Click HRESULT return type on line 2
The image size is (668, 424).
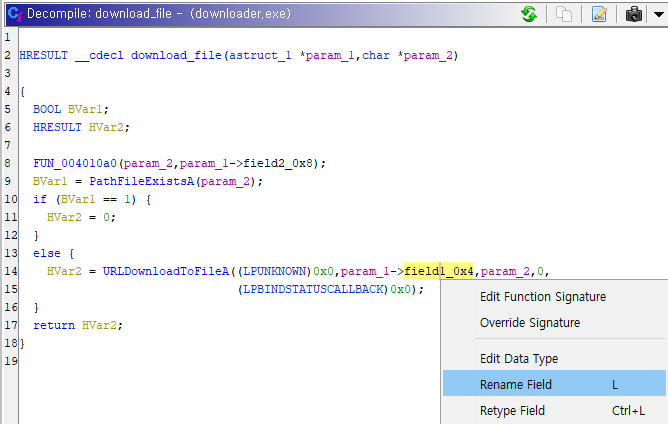[43, 55]
